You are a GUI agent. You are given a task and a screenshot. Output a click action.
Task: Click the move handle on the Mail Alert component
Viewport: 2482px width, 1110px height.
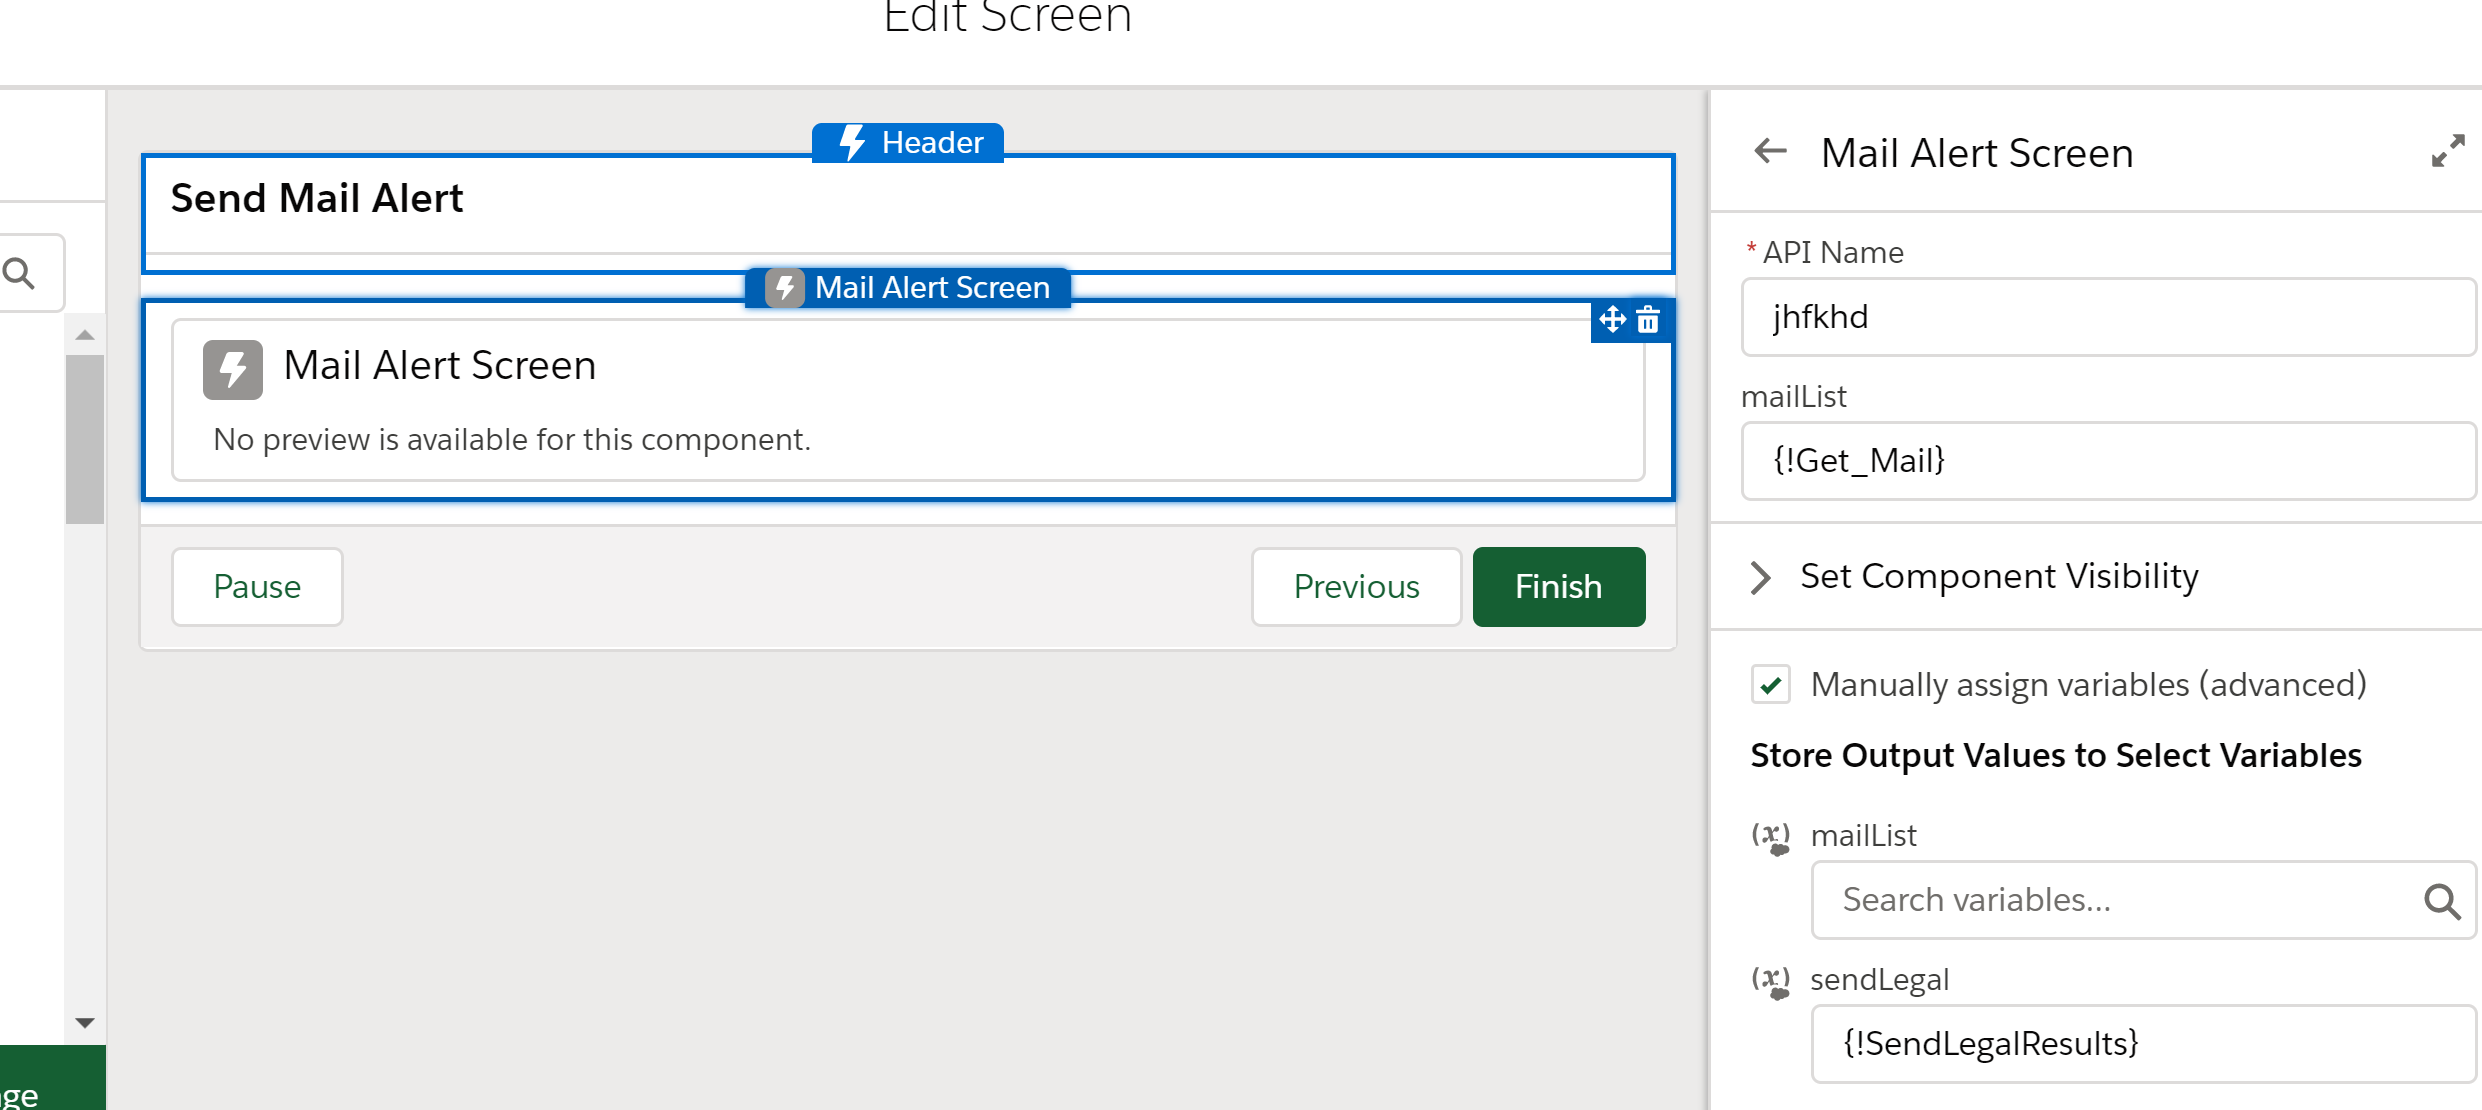point(1612,320)
